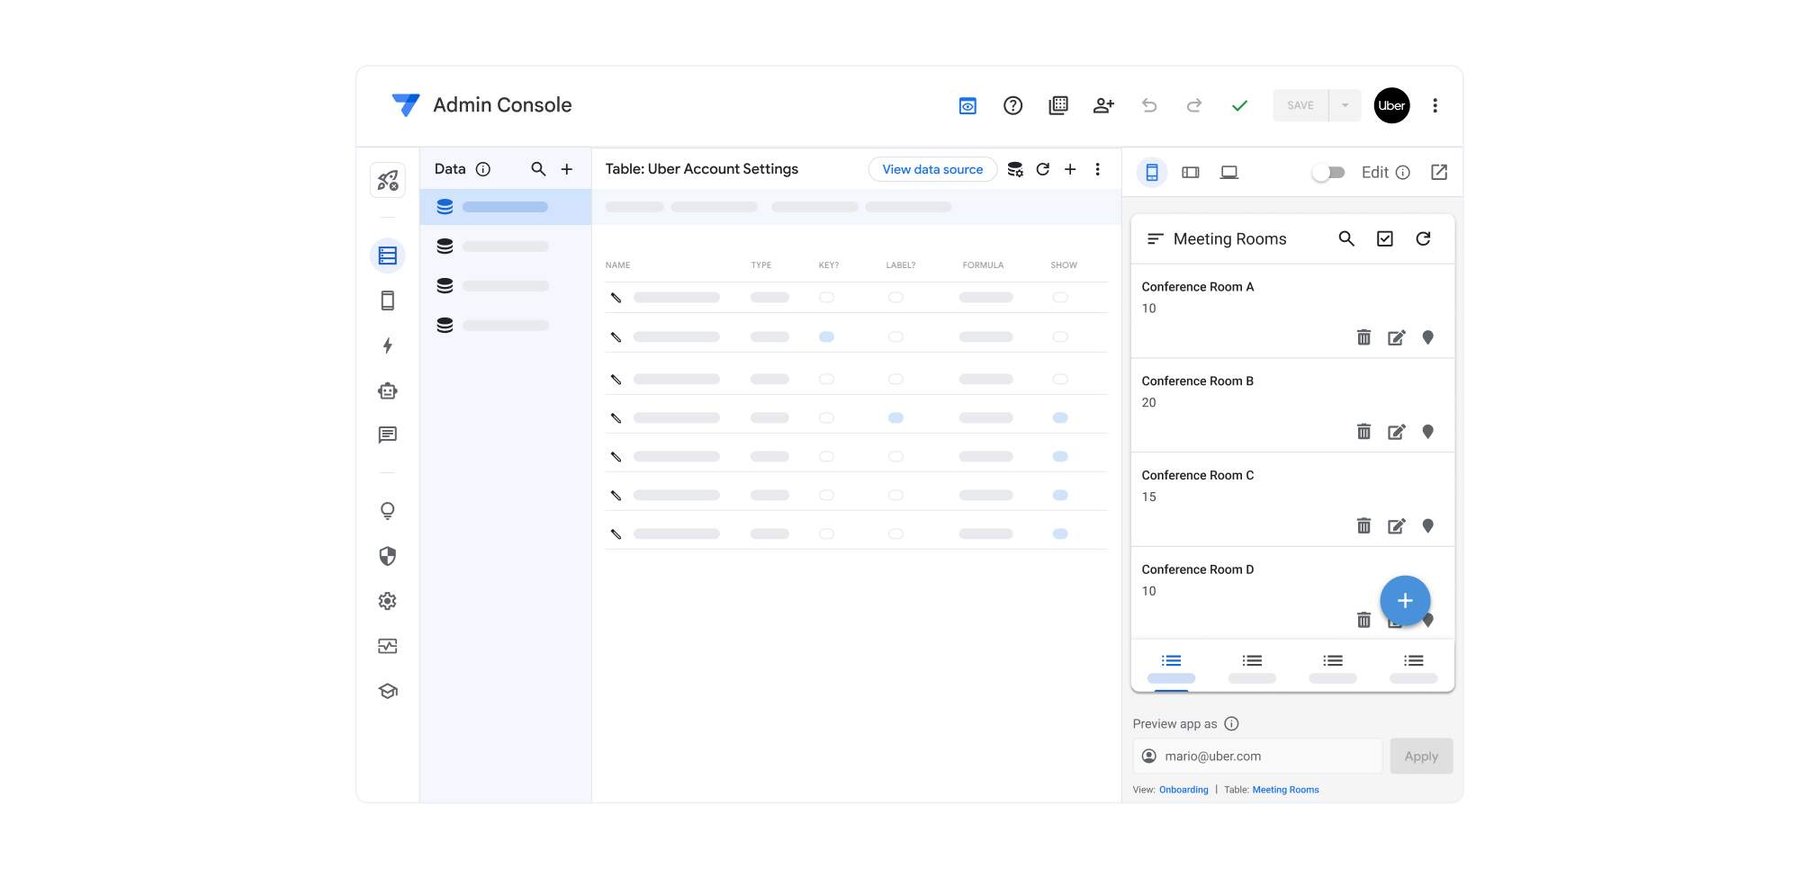Open the Onboarding view link
The height and width of the screenshot is (887, 1800).
(1184, 790)
